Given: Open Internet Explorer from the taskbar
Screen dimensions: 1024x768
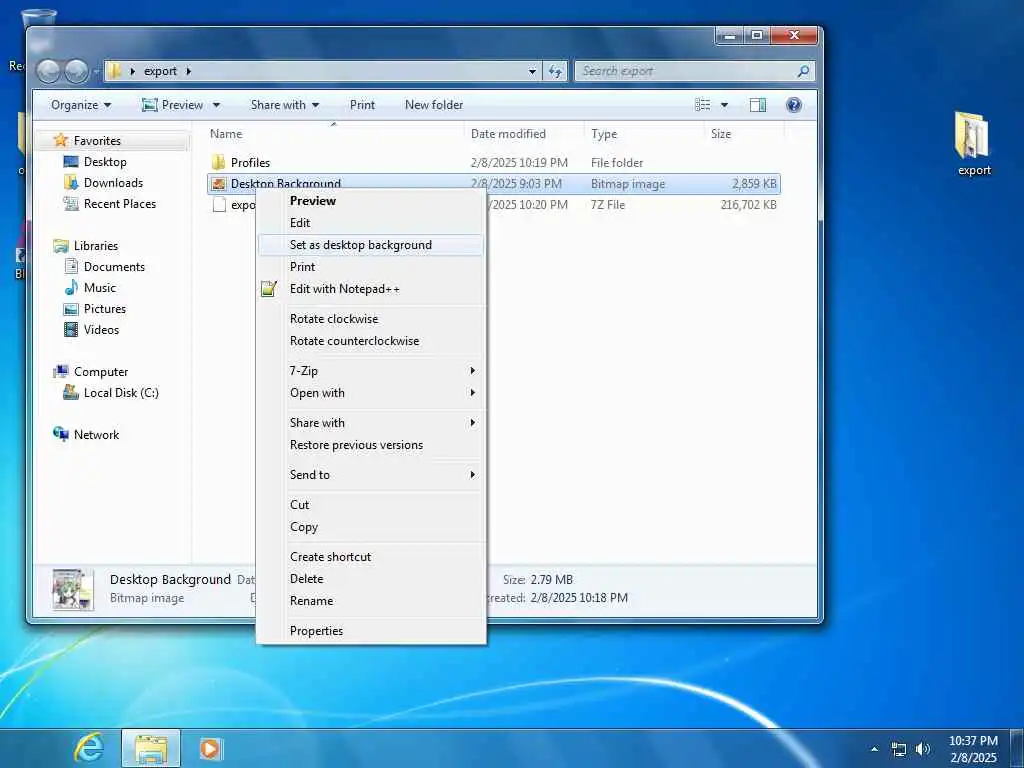Looking at the screenshot, I should click(x=88, y=748).
